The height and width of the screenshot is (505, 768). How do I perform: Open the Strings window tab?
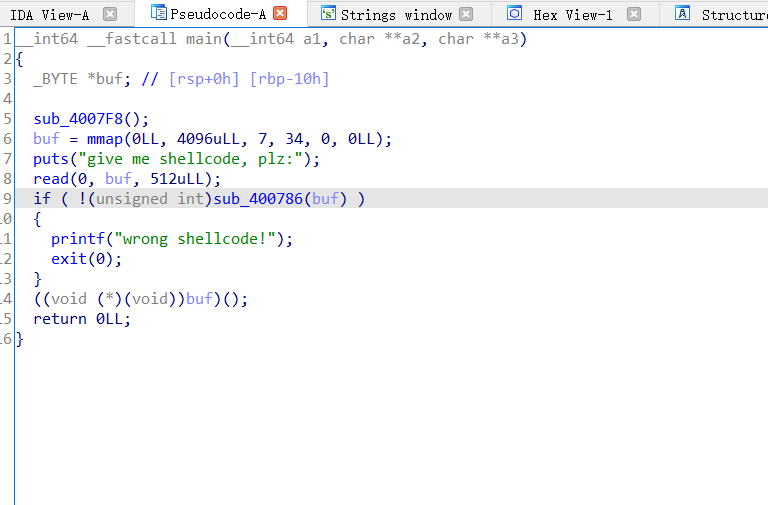pyautogui.click(x=396, y=15)
